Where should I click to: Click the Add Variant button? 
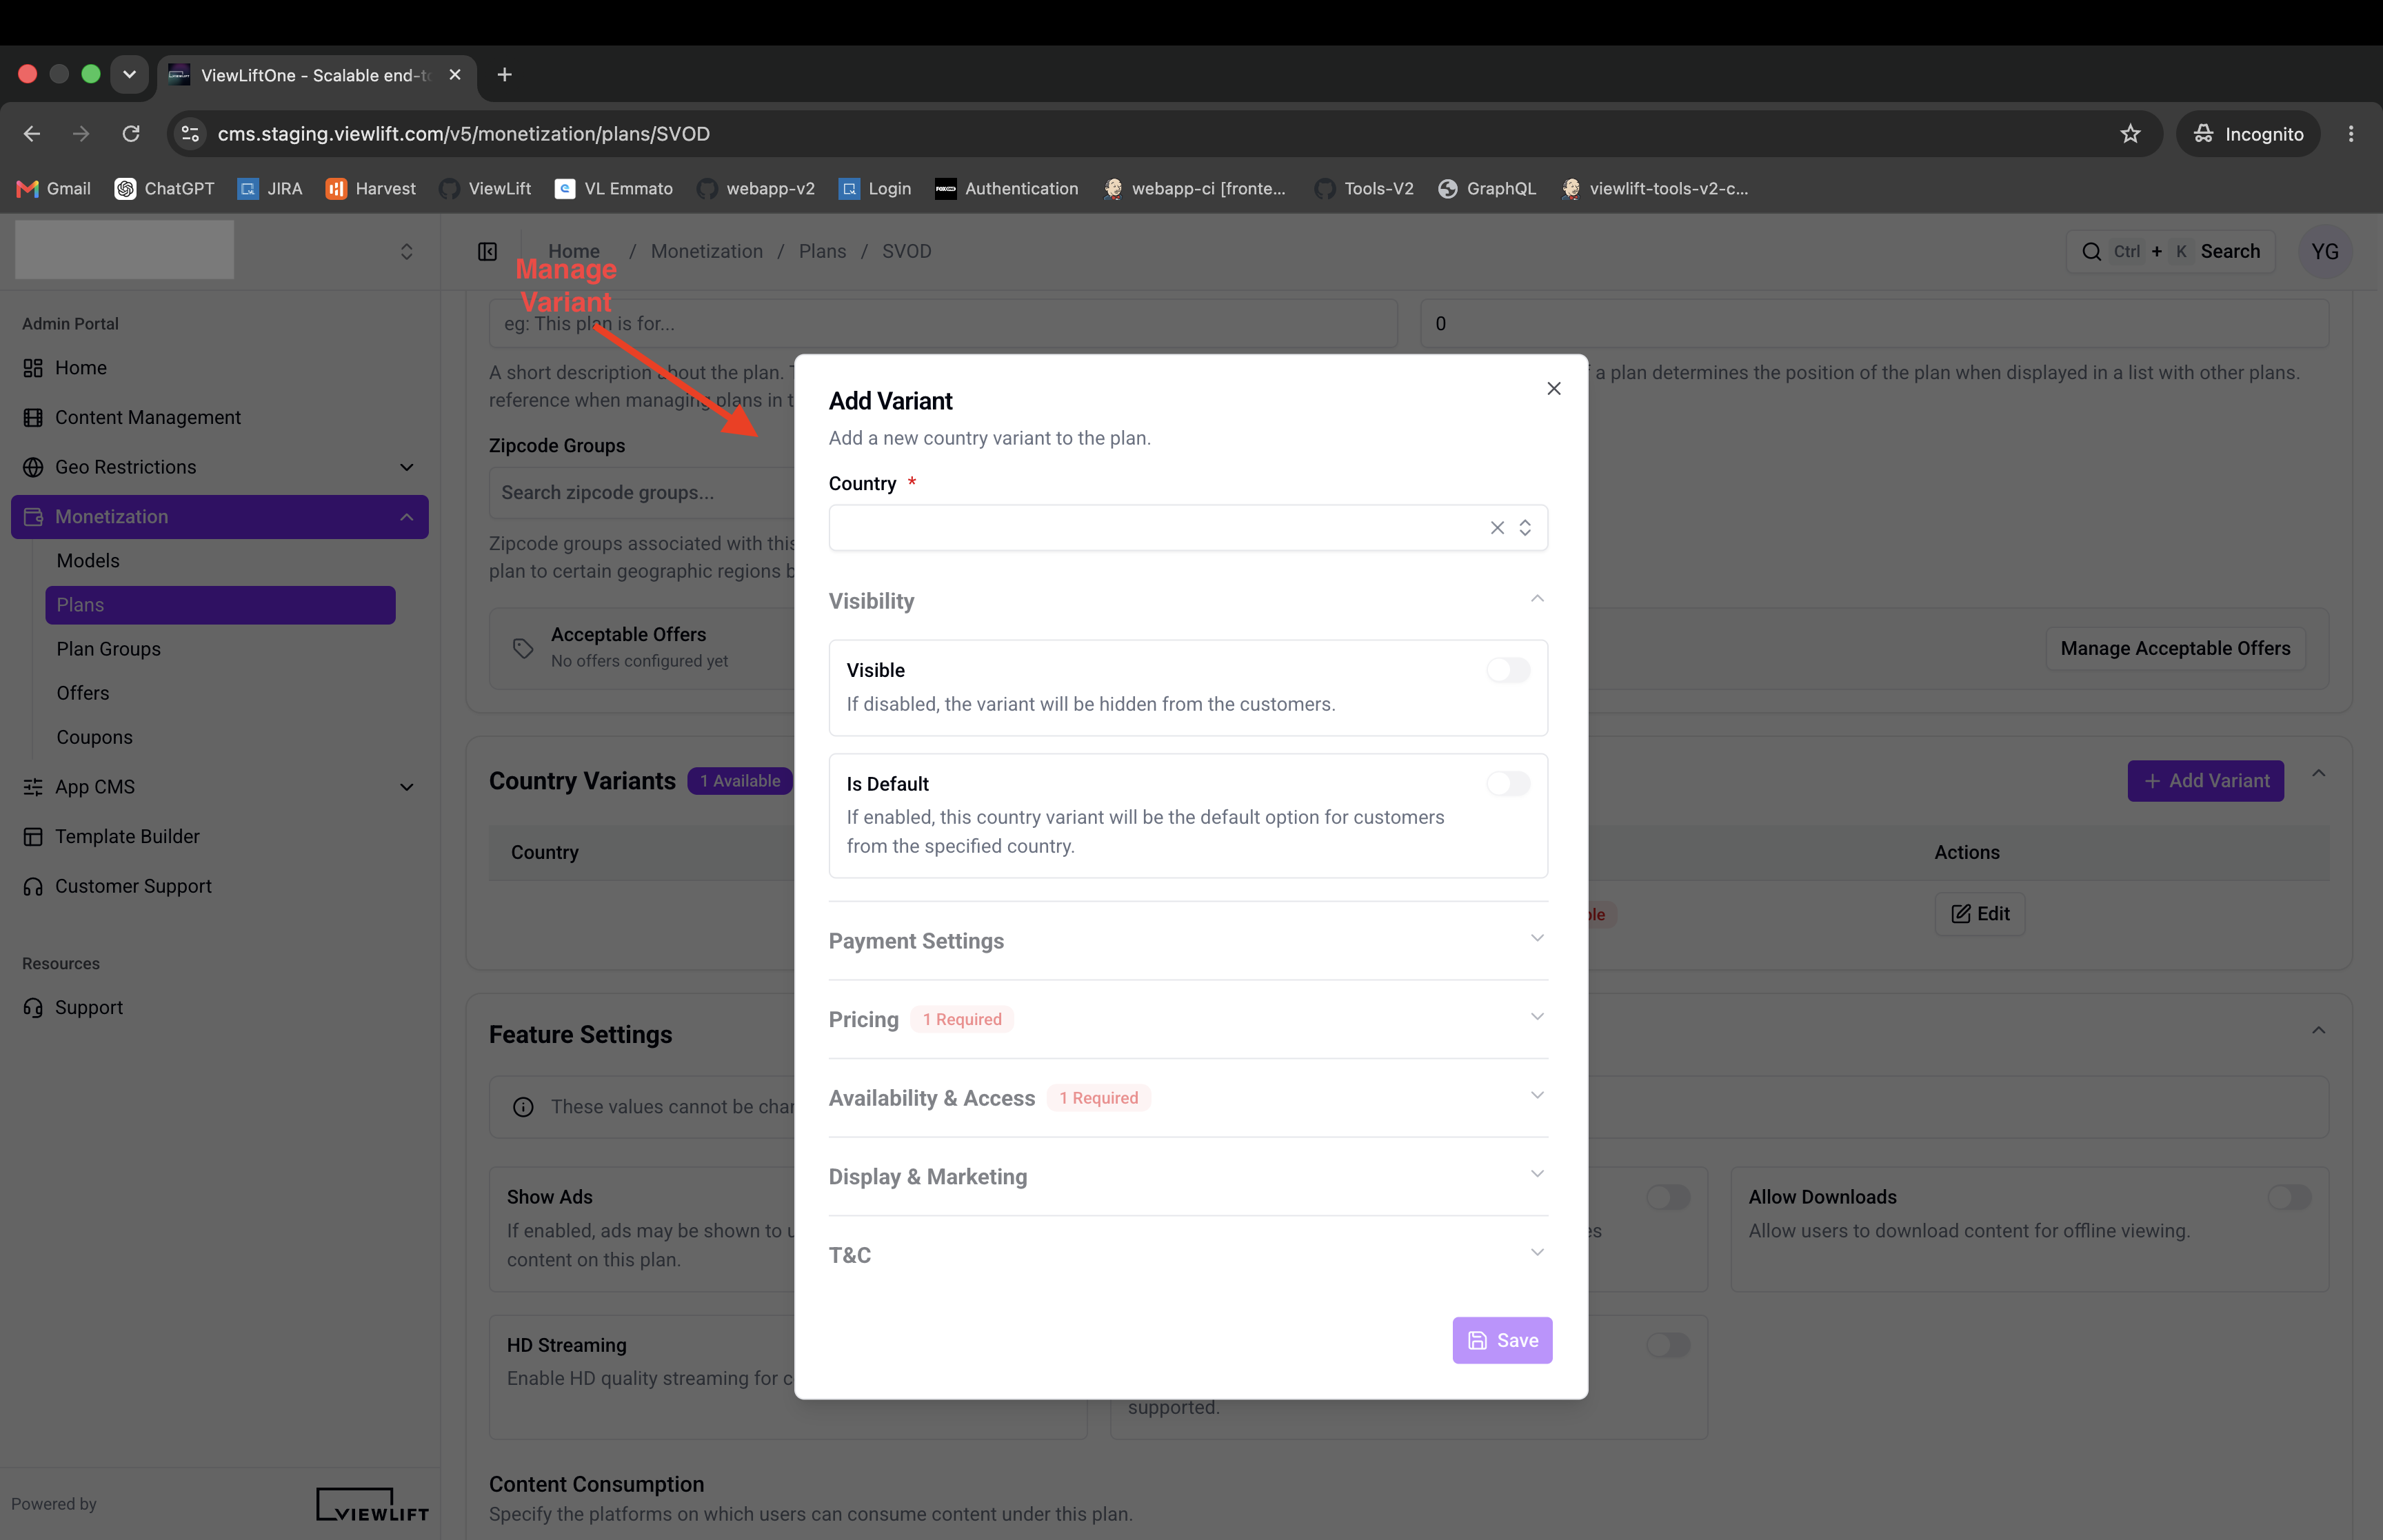(2205, 781)
